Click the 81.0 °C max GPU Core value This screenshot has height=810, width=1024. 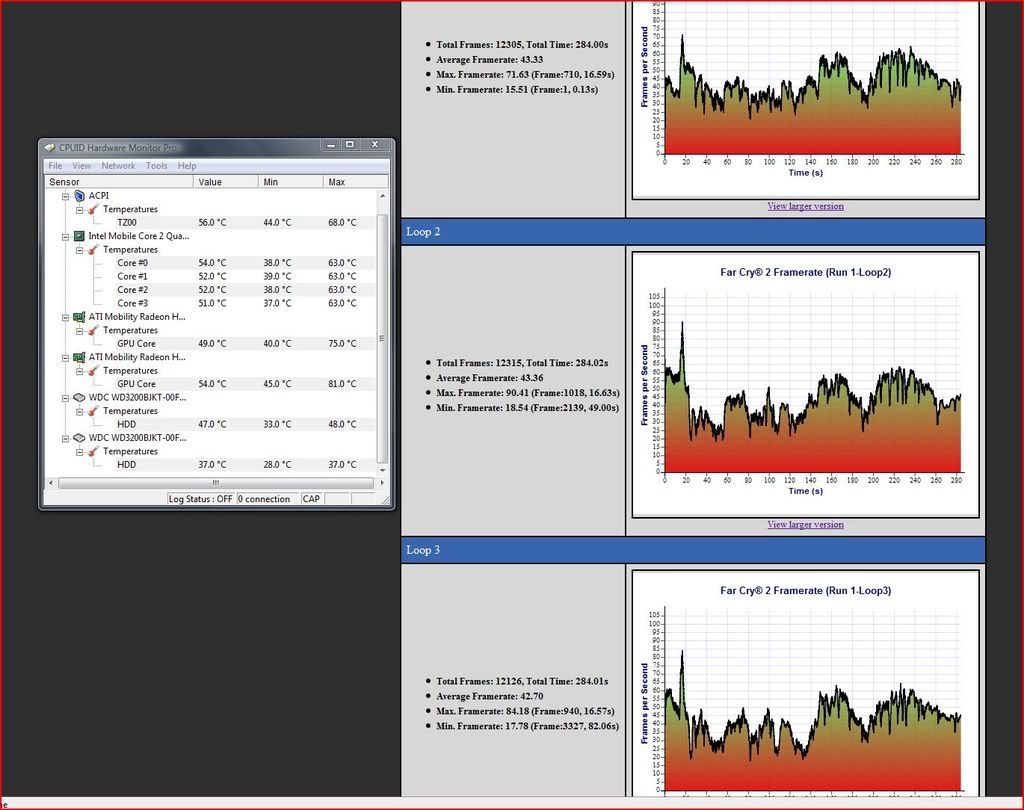pos(342,384)
